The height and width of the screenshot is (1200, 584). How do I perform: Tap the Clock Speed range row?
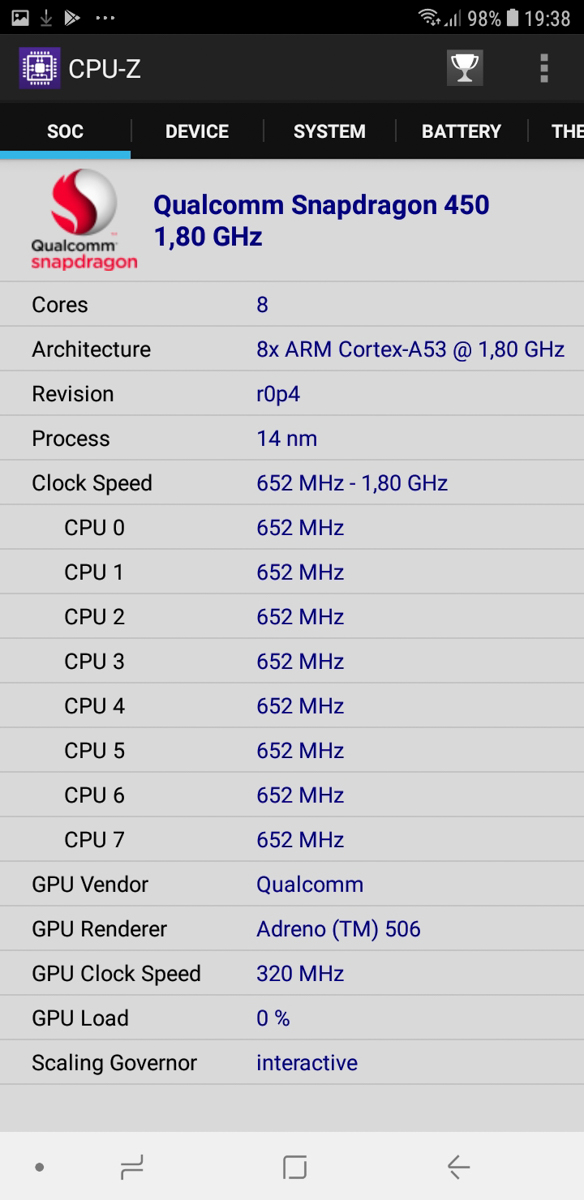(292, 483)
